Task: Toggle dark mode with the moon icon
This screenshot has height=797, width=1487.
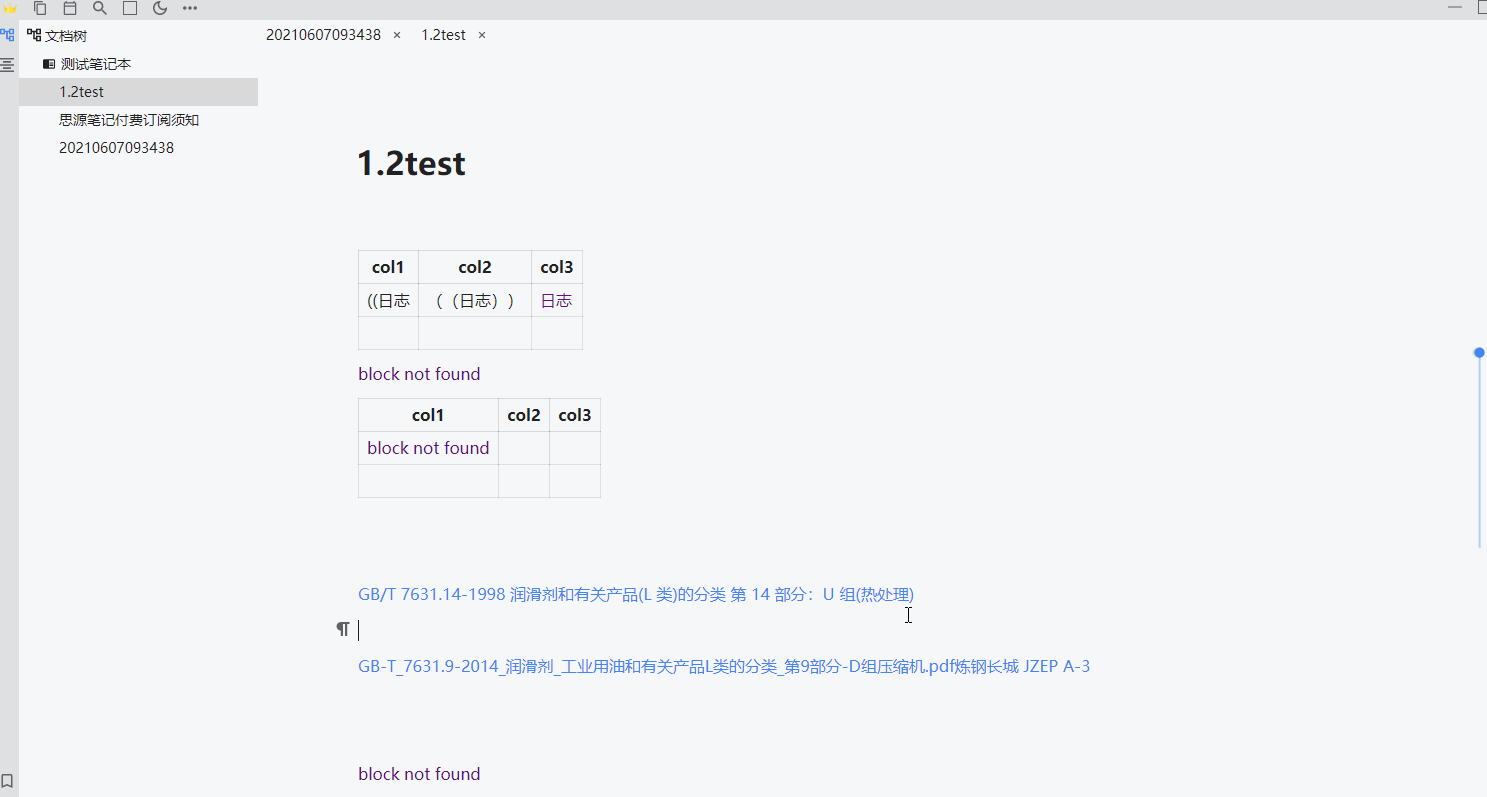Action: coord(160,8)
